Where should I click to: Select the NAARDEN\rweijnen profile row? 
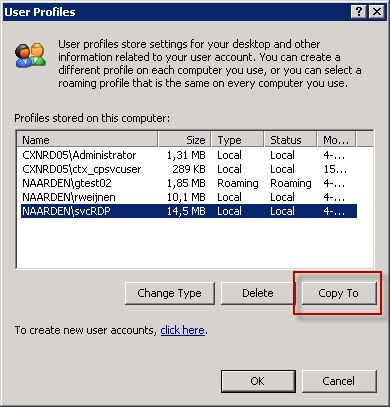tap(189, 197)
